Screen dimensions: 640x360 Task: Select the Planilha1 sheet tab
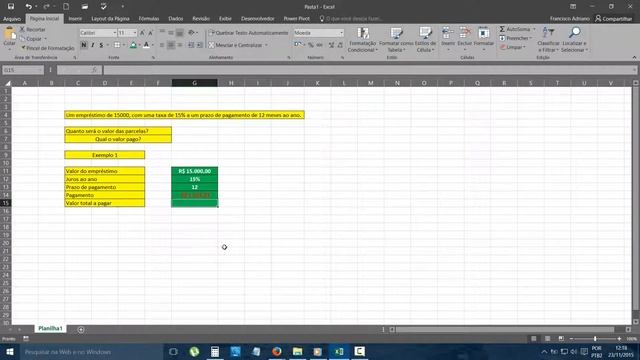click(50, 329)
